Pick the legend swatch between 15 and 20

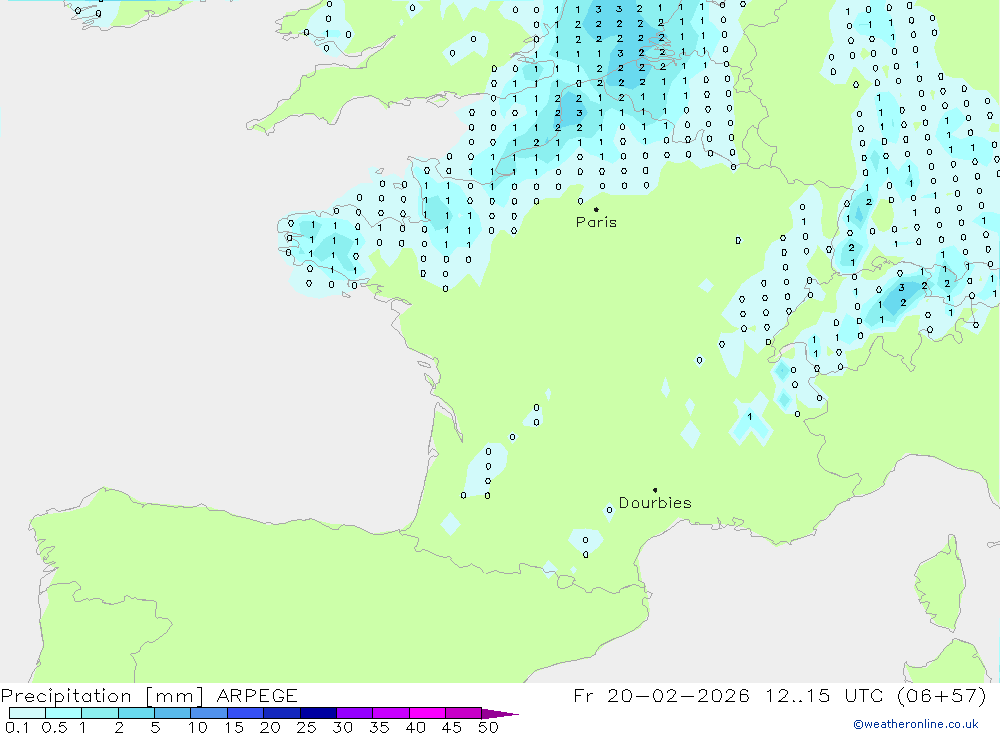tap(246, 713)
